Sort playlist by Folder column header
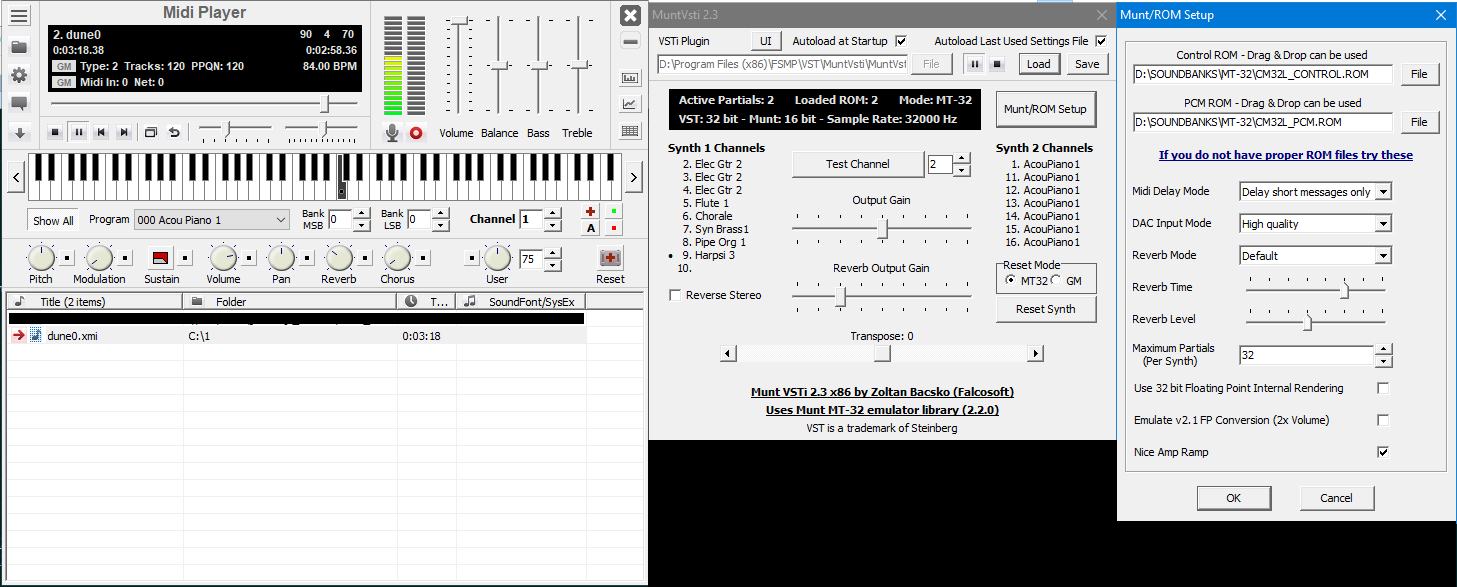The width and height of the screenshot is (1457, 587). click(290, 301)
